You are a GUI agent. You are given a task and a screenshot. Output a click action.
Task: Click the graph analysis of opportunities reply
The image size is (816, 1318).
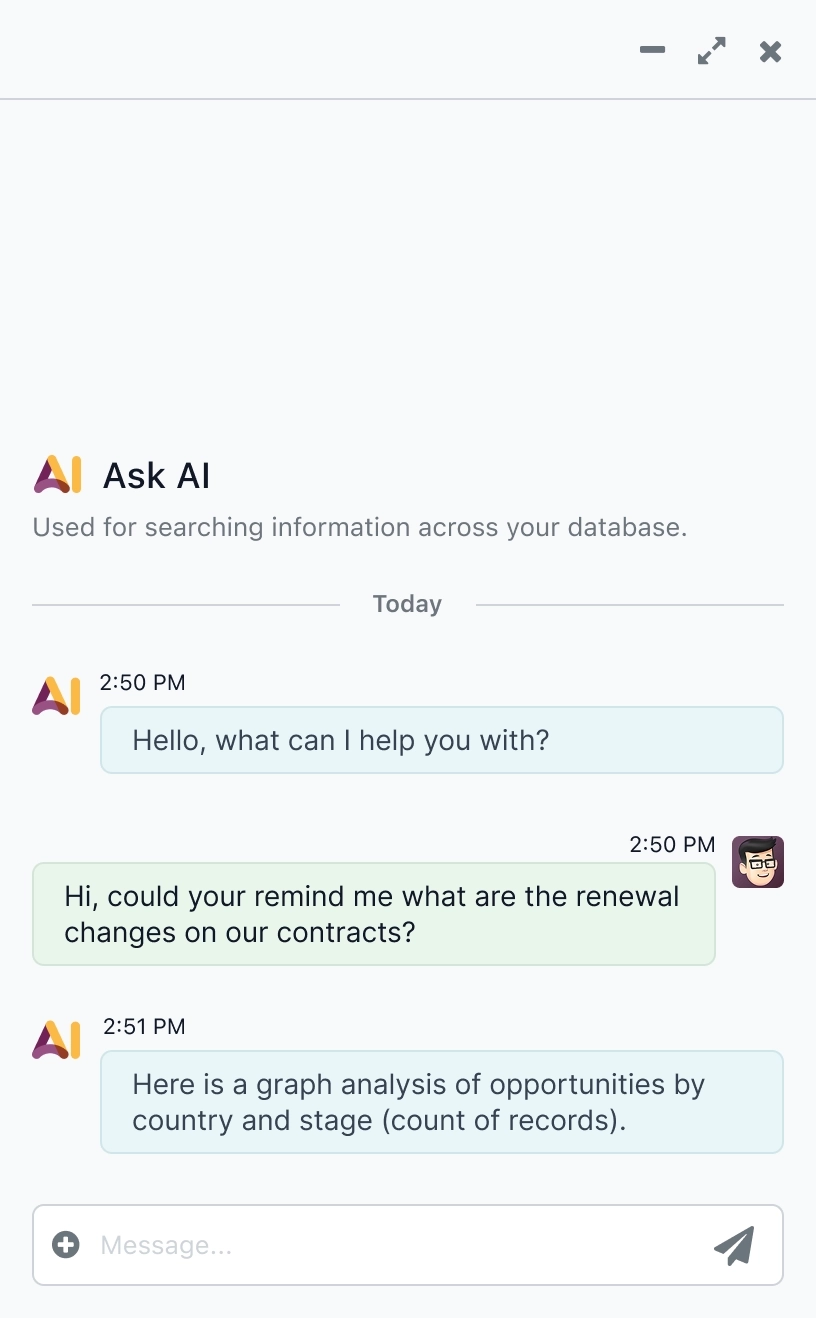click(441, 1101)
